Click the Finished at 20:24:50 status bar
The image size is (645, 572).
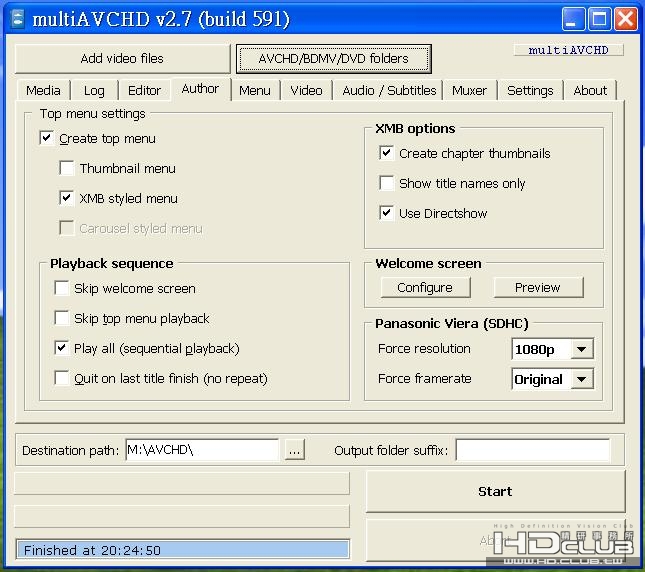[x=183, y=550]
